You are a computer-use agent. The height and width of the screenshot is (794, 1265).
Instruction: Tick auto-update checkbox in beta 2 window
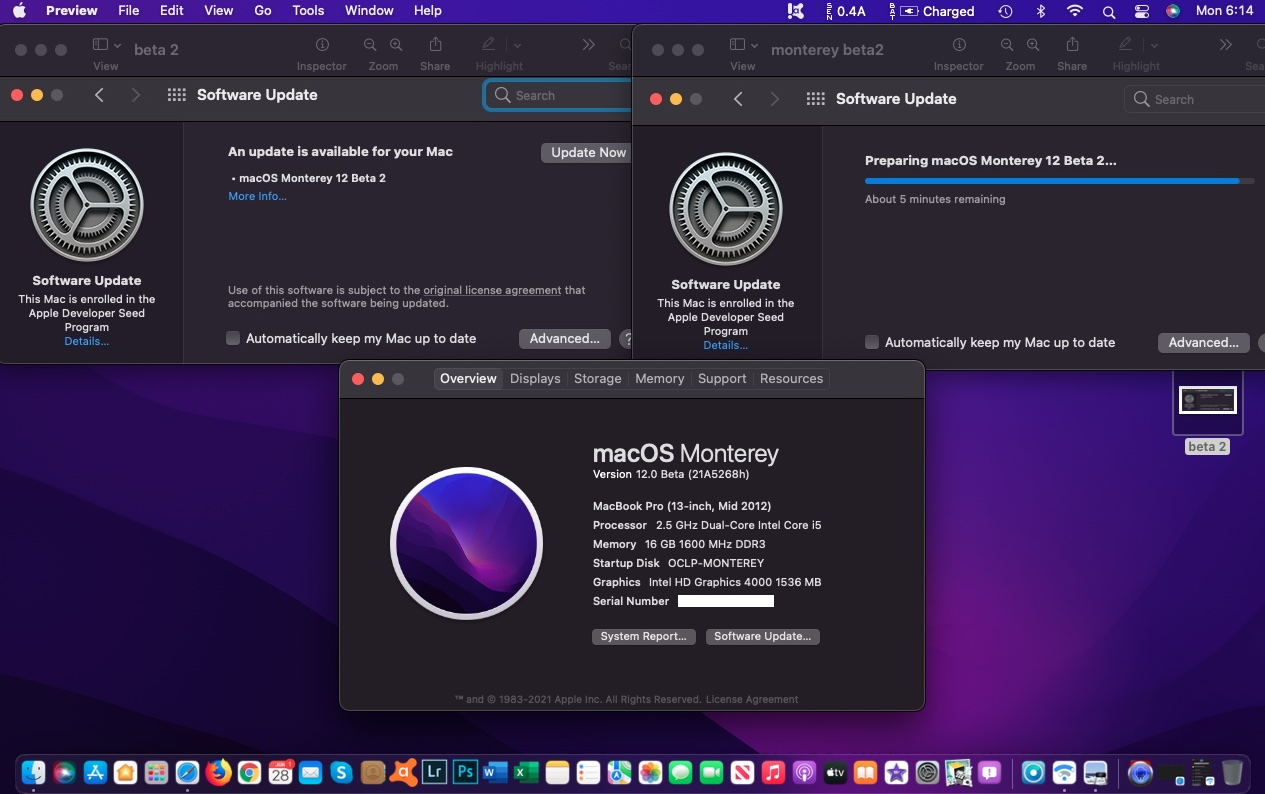(x=233, y=338)
